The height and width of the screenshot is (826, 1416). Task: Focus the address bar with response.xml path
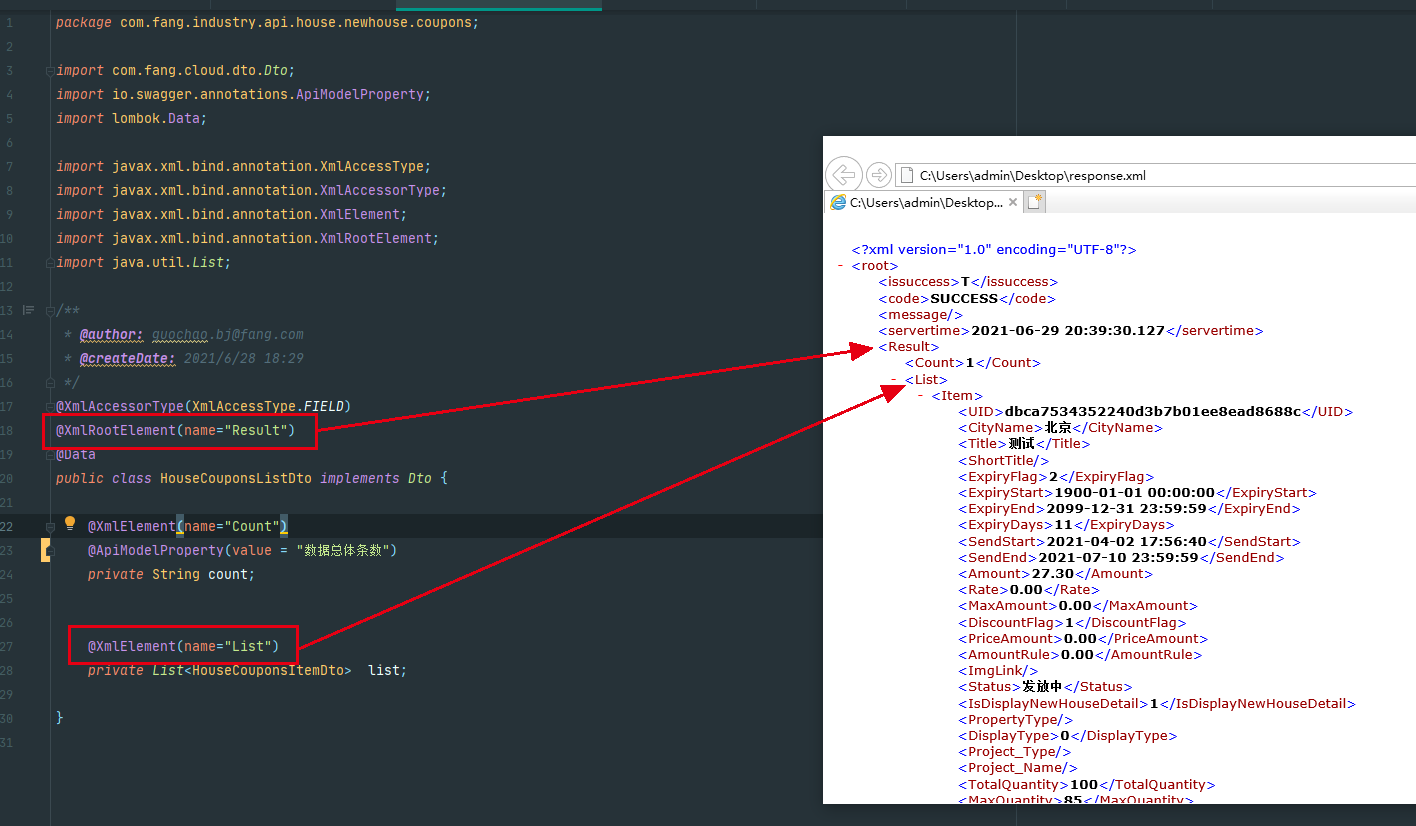pyautogui.click(x=1155, y=175)
